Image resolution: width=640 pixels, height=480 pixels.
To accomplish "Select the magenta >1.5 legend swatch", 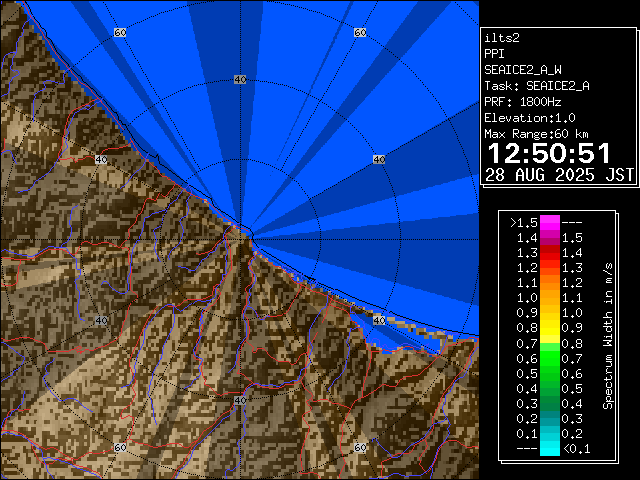I will pos(549,221).
